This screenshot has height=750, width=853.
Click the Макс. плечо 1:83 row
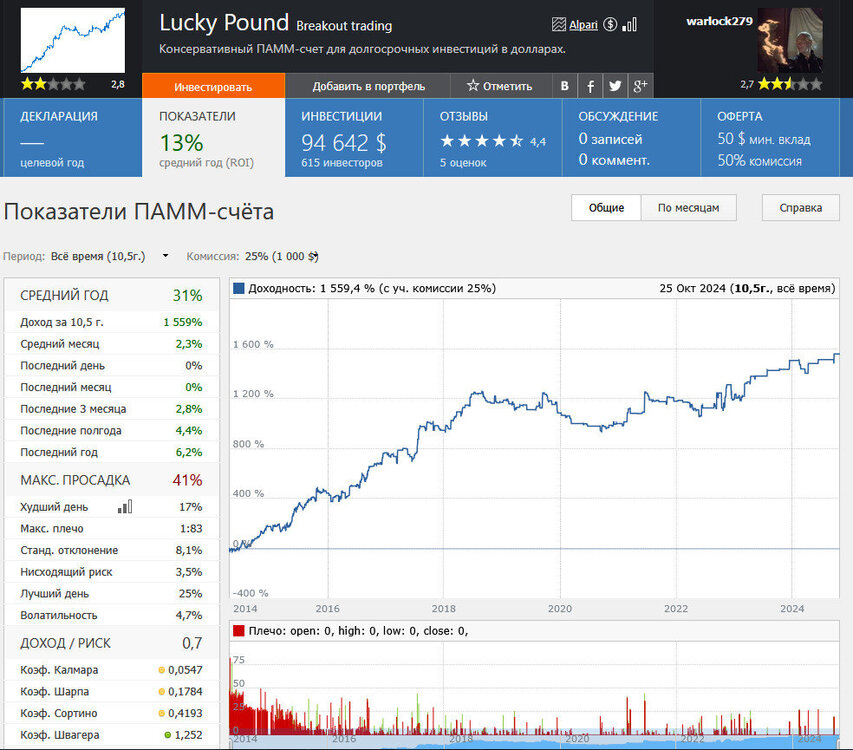[112, 529]
